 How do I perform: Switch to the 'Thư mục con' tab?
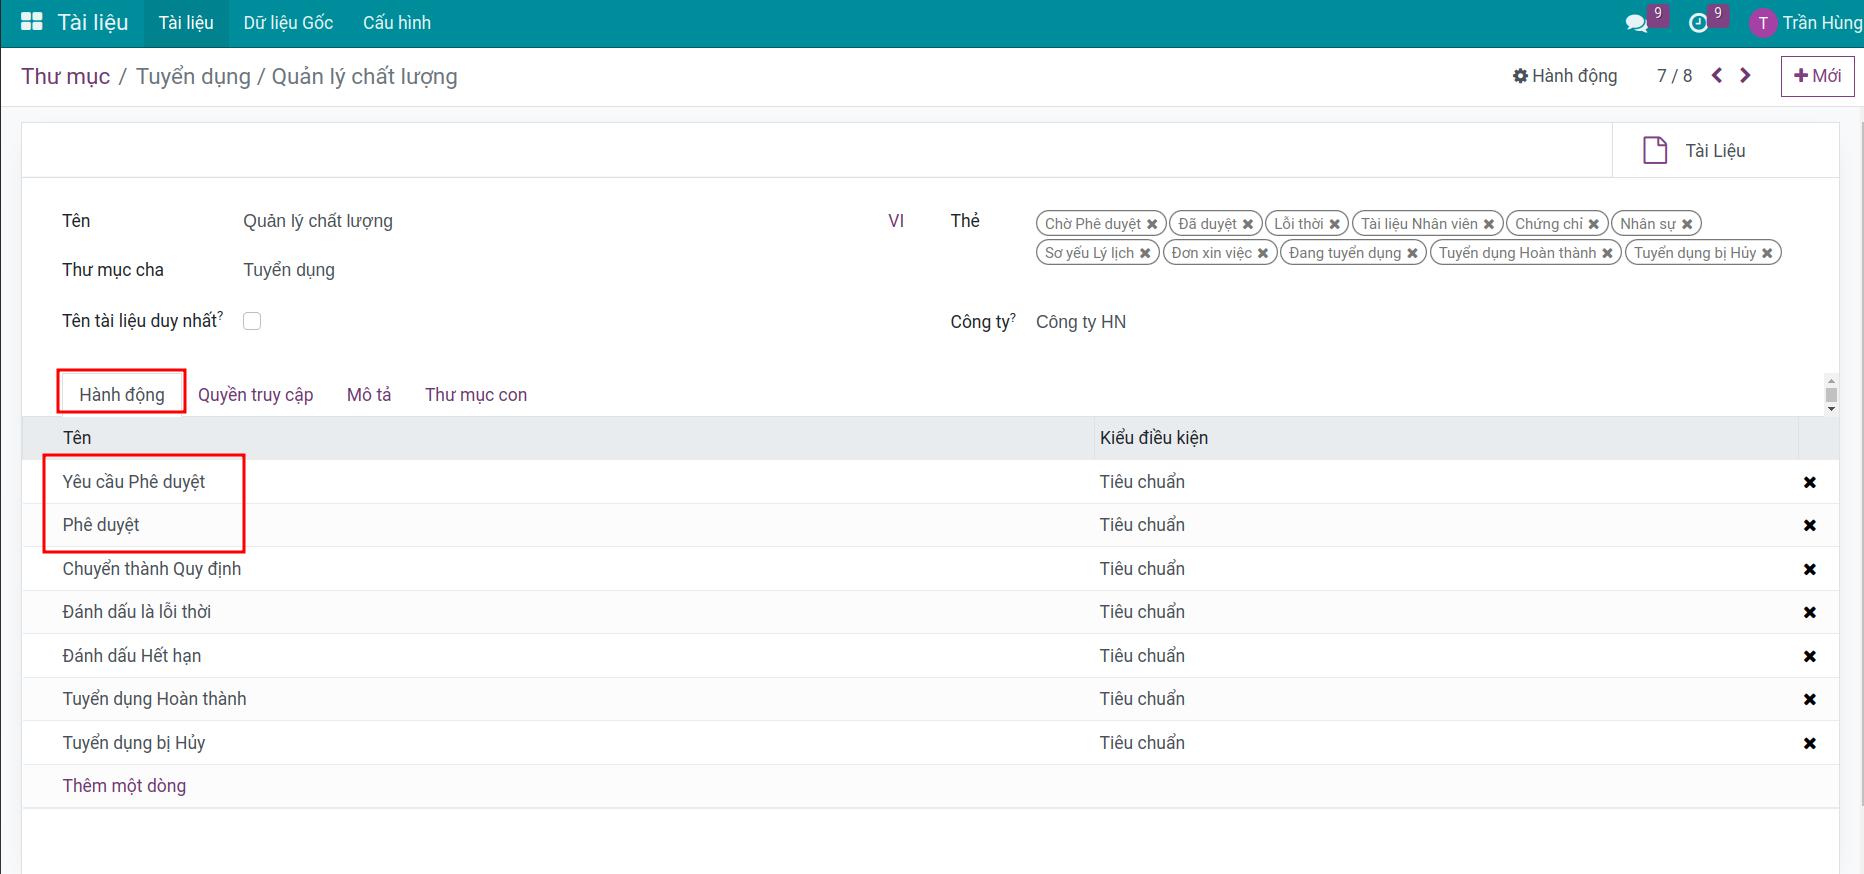click(x=476, y=395)
